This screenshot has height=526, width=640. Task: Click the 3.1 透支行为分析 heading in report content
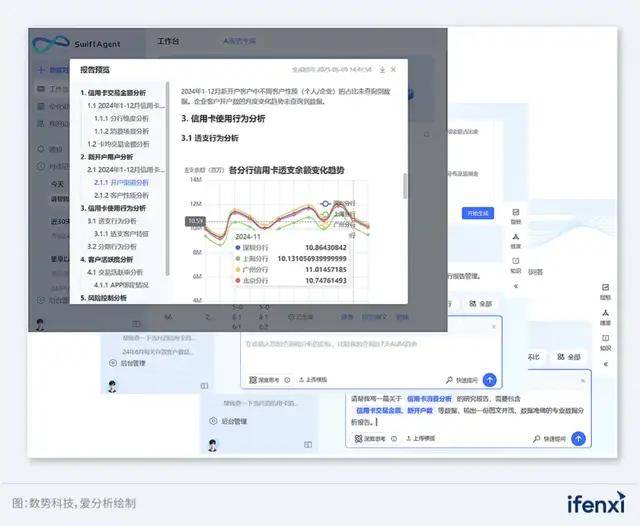(209, 138)
